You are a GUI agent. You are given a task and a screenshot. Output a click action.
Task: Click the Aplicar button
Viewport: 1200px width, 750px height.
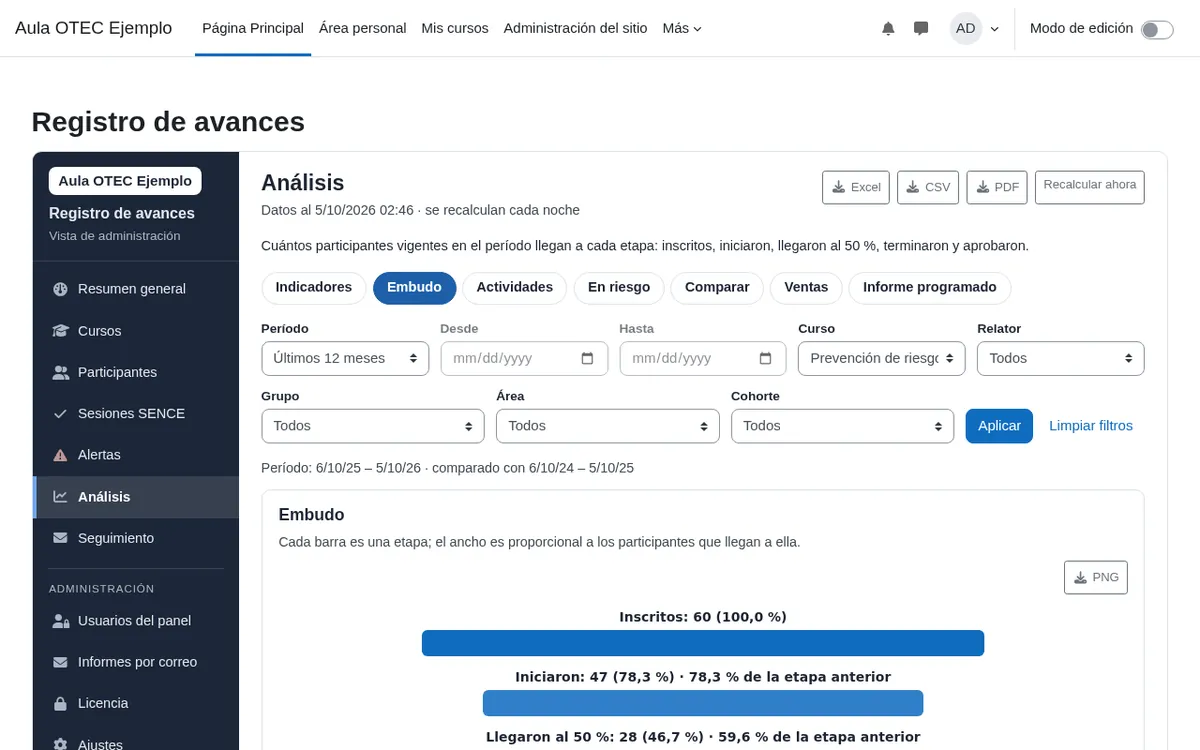999,426
